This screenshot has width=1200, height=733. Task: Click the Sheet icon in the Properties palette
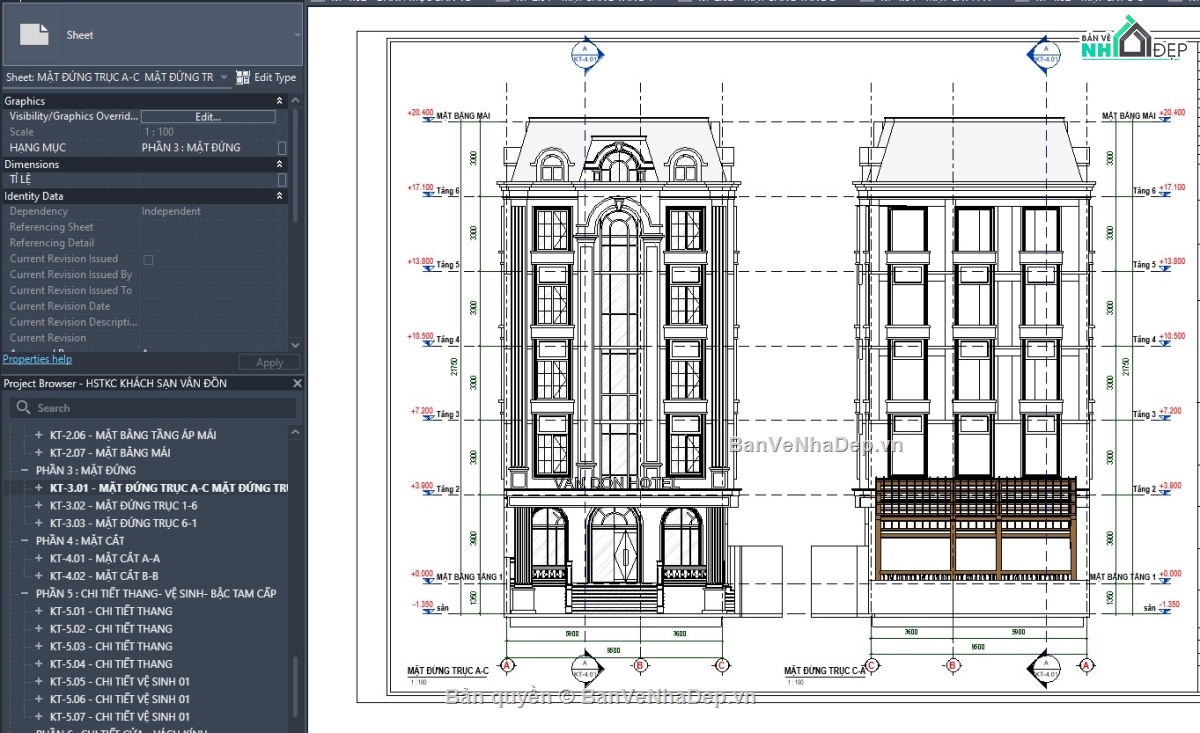click(x=35, y=35)
